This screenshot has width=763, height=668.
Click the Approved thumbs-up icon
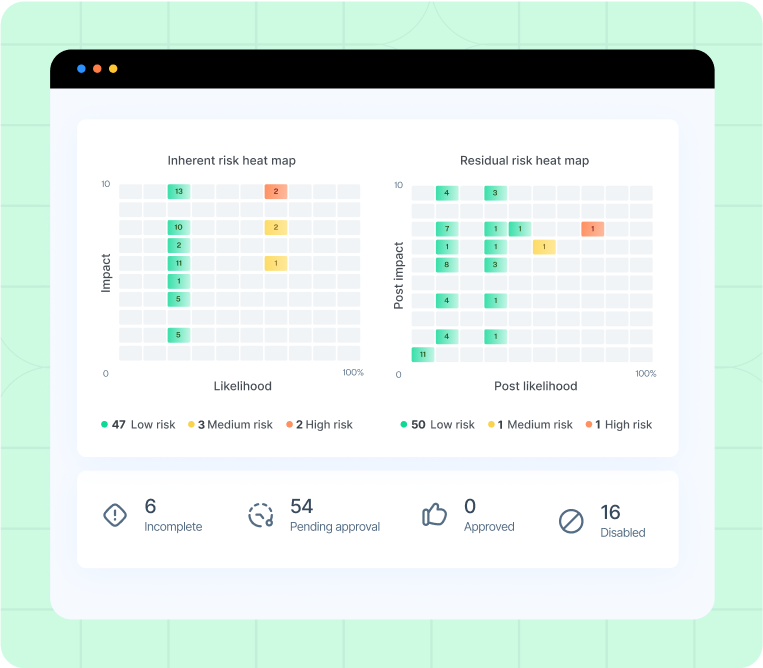click(434, 514)
